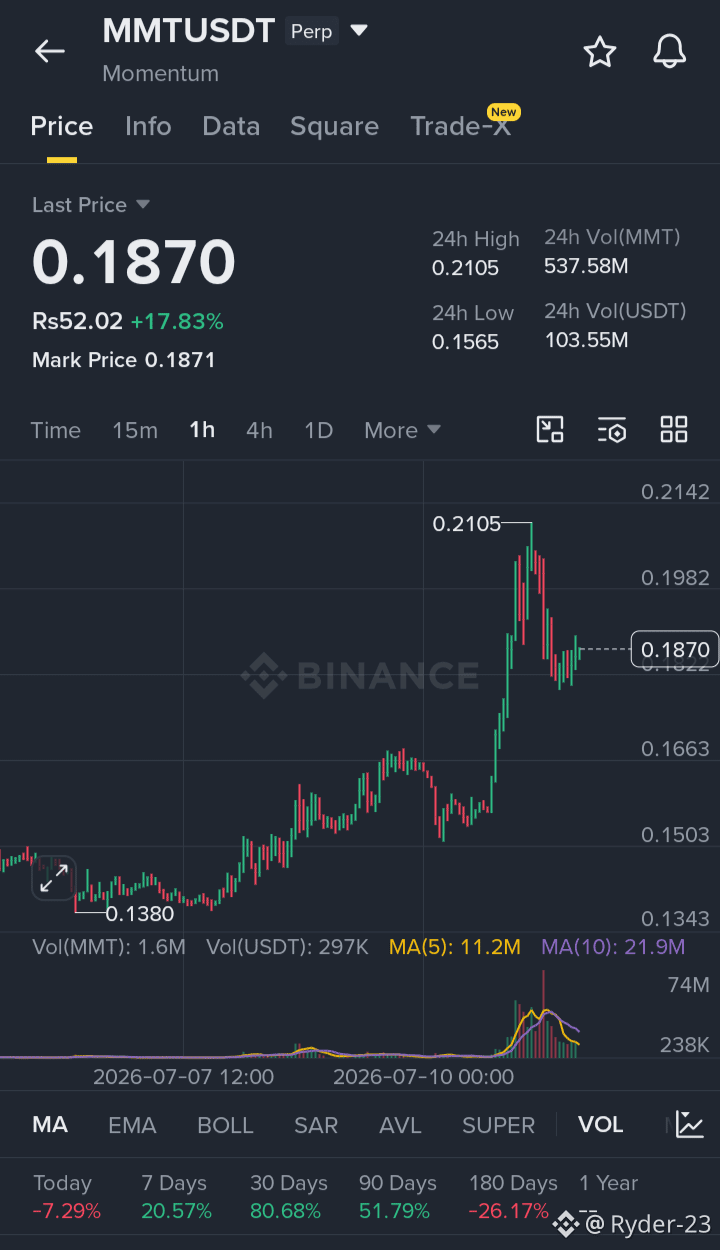Click the 90 Days 51.79% performance
Image resolution: width=720 pixels, height=1250 pixels.
point(397,1197)
